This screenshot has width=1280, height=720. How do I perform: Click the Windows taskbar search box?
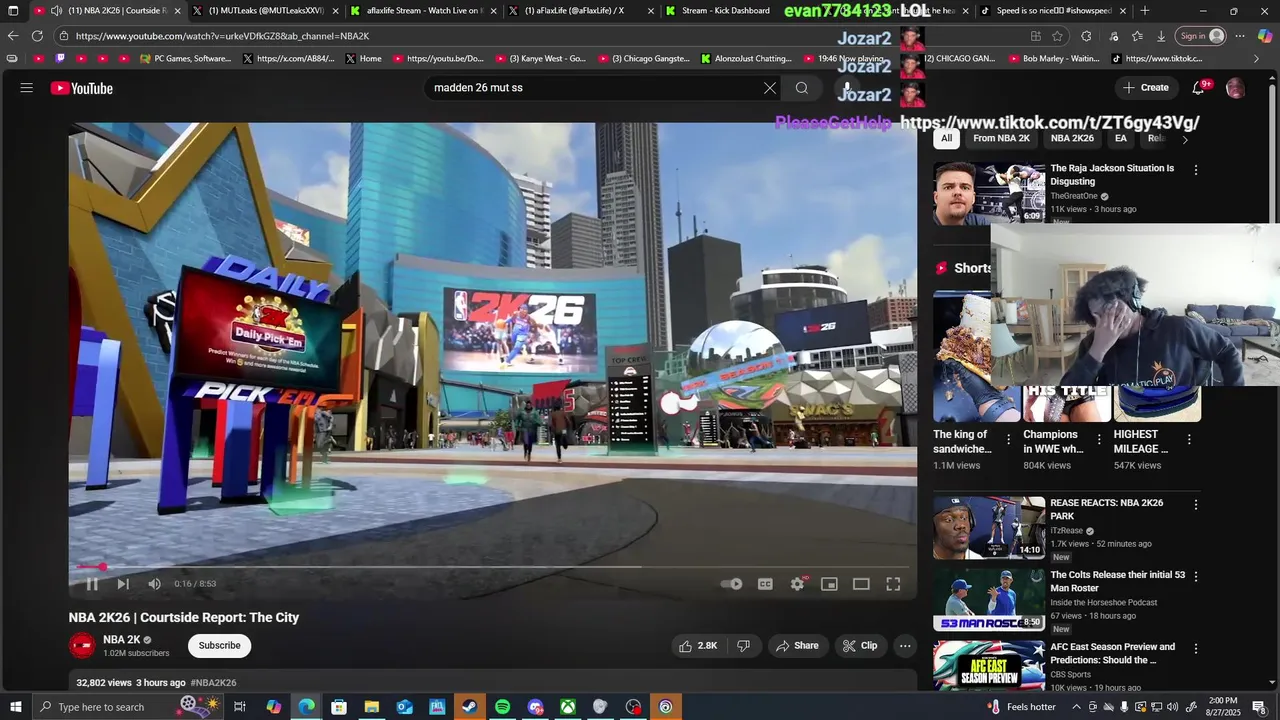click(128, 707)
